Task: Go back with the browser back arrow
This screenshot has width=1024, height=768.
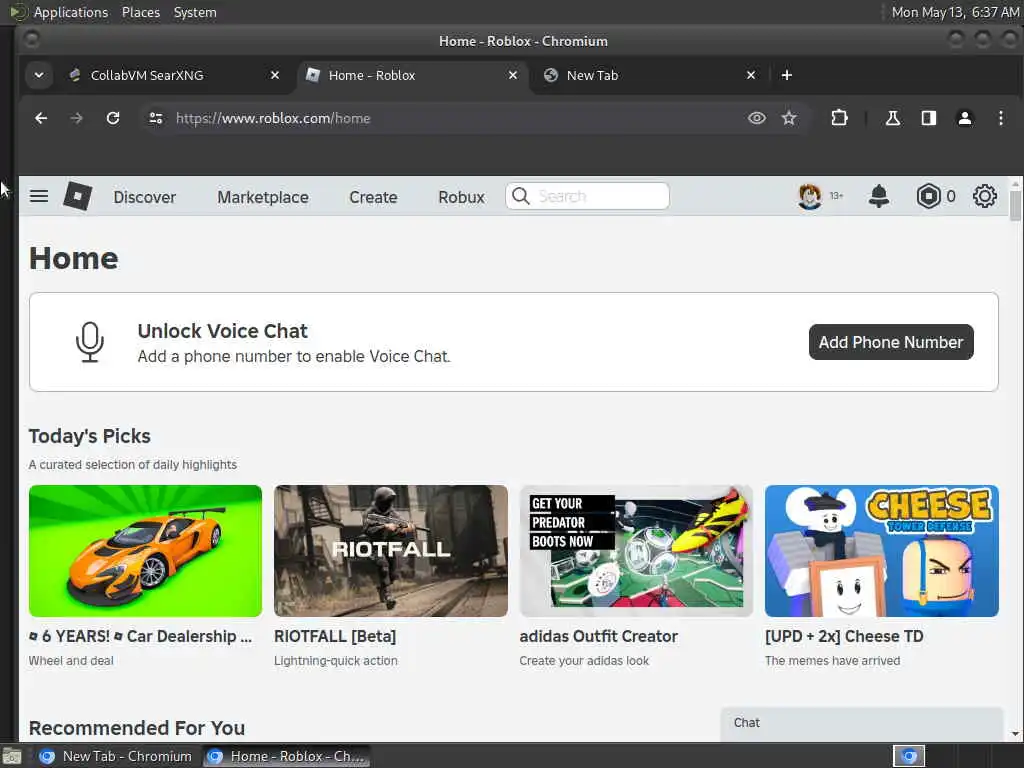Action: 41,118
